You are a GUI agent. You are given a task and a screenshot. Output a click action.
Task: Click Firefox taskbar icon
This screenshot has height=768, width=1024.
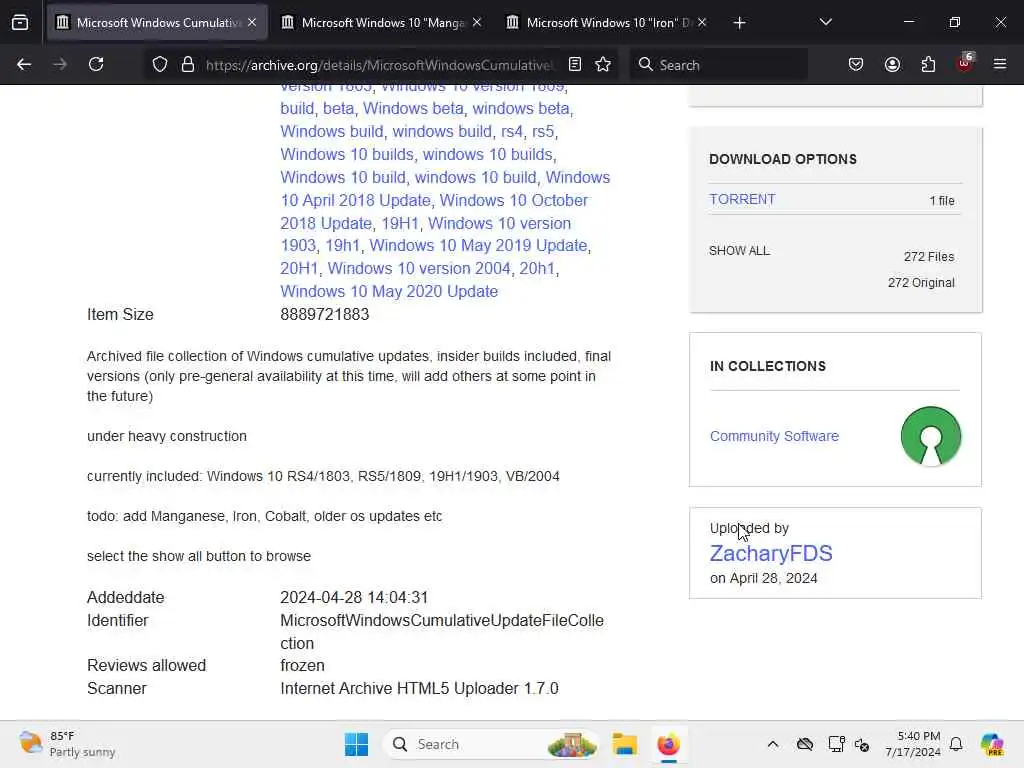[x=669, y=744]
